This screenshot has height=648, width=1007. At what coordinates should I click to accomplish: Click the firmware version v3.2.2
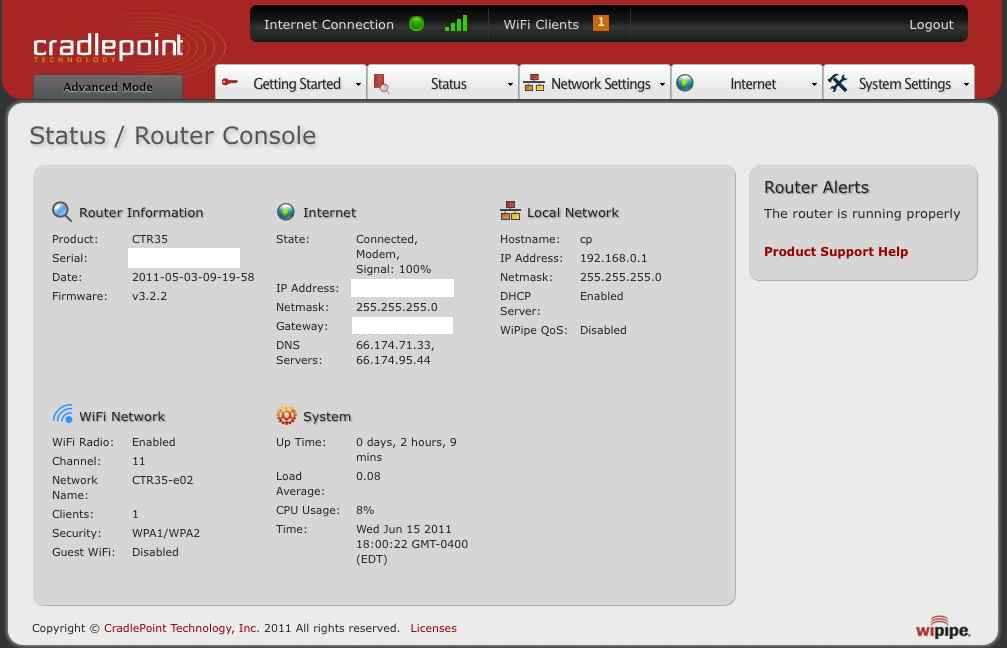coord(149,296)
